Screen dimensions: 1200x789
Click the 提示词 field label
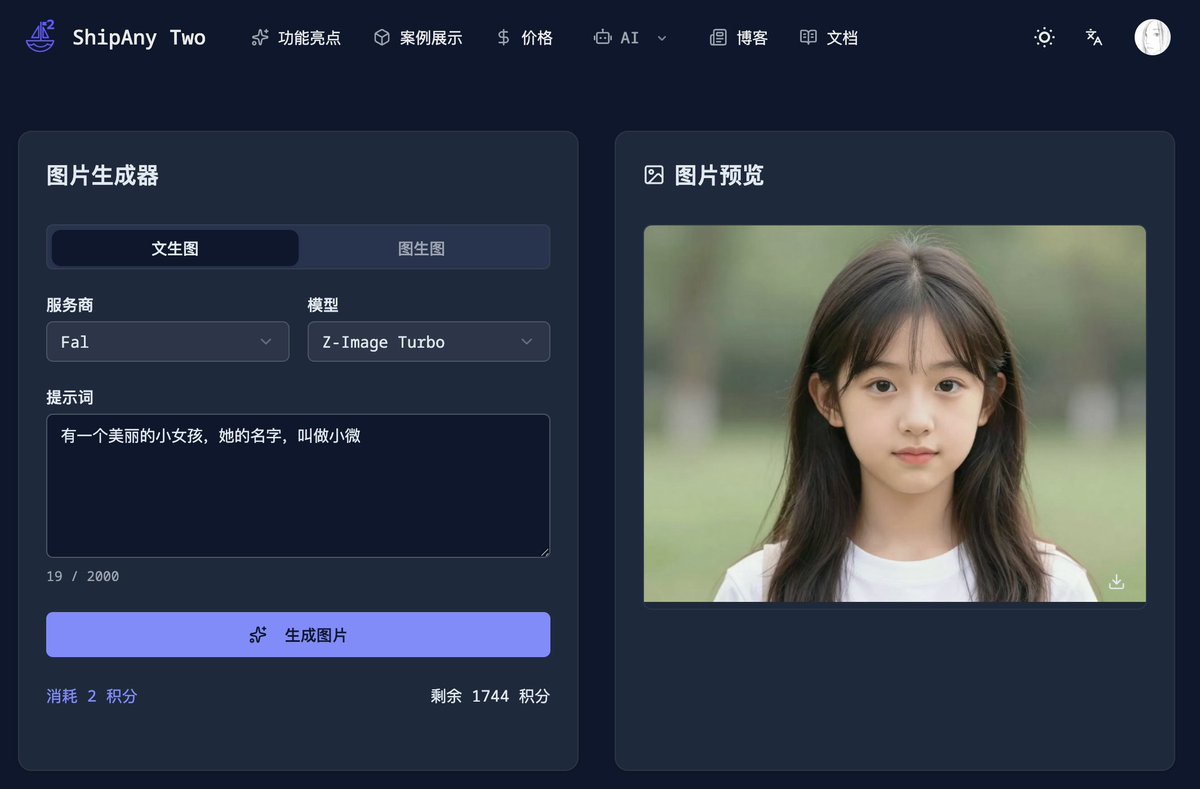[70, 397]
